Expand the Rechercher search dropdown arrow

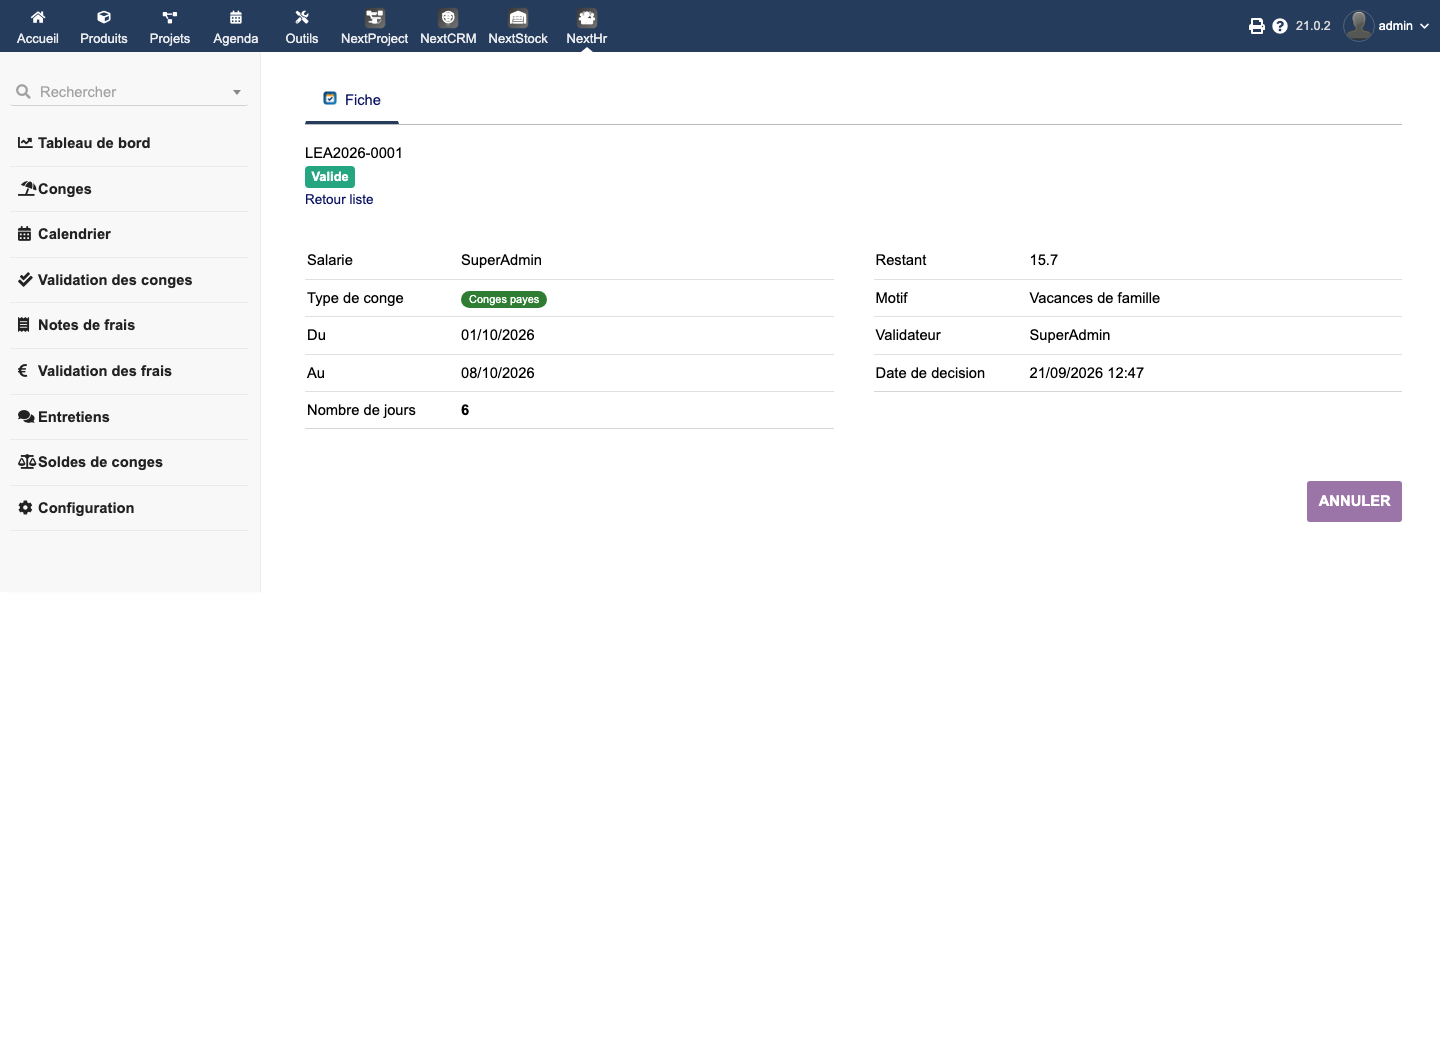tap(237, 92)
